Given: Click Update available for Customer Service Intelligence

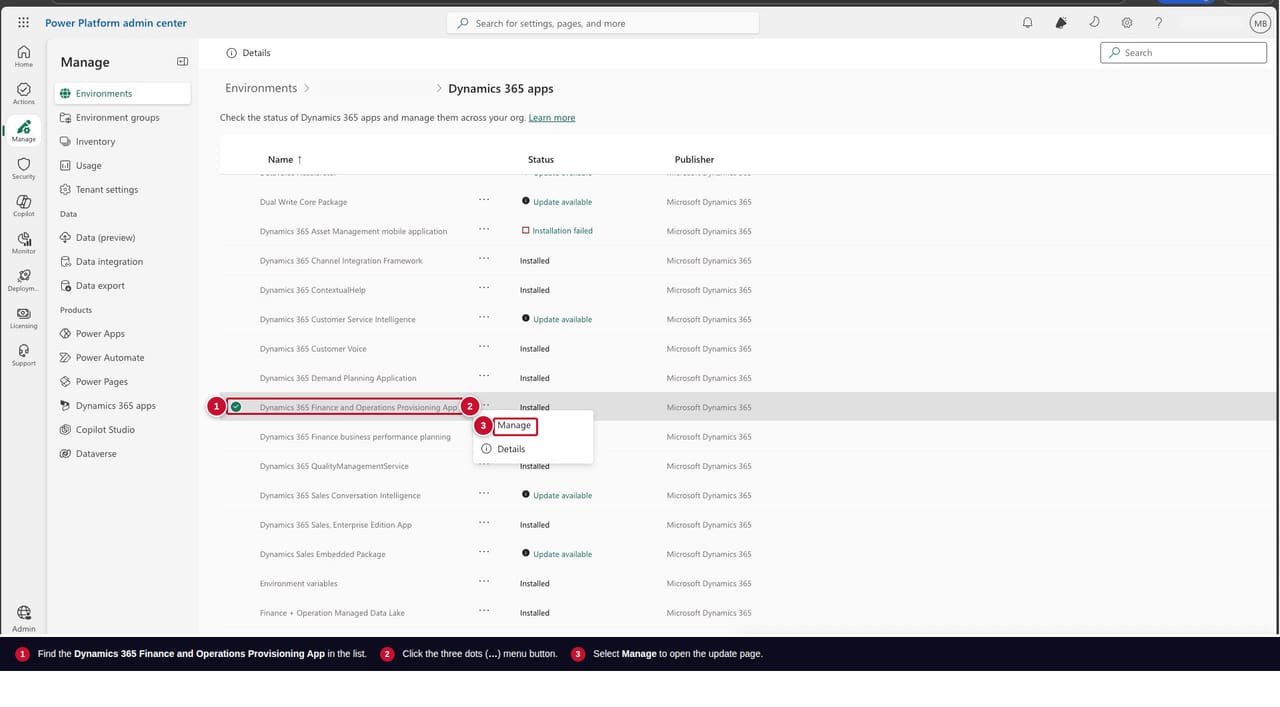Looking at the screenshot, I should 562,319.
